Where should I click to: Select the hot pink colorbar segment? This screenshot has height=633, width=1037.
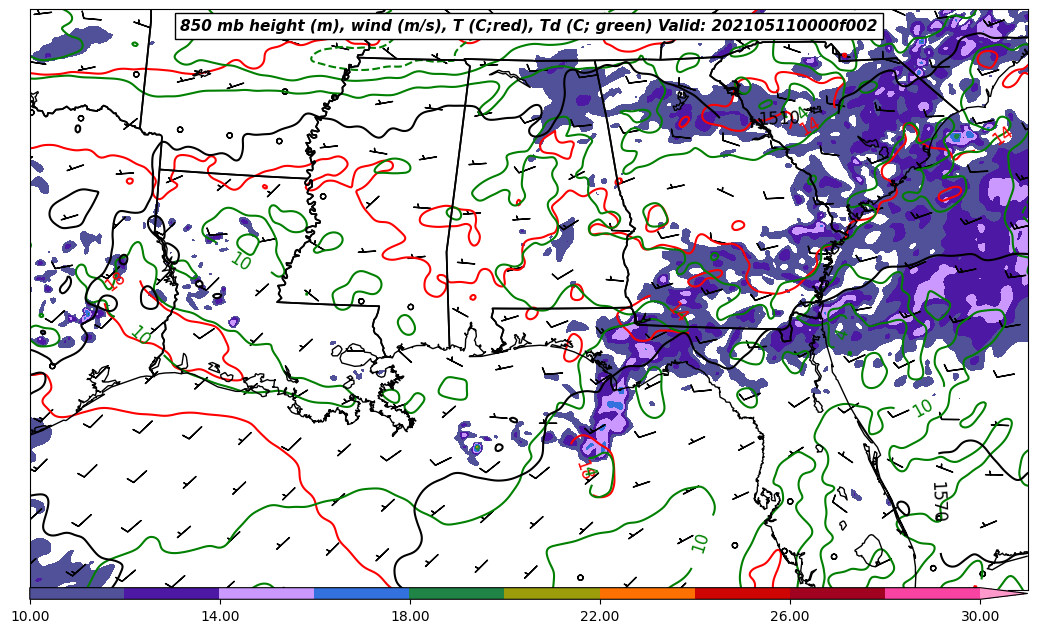pos(932,593)
